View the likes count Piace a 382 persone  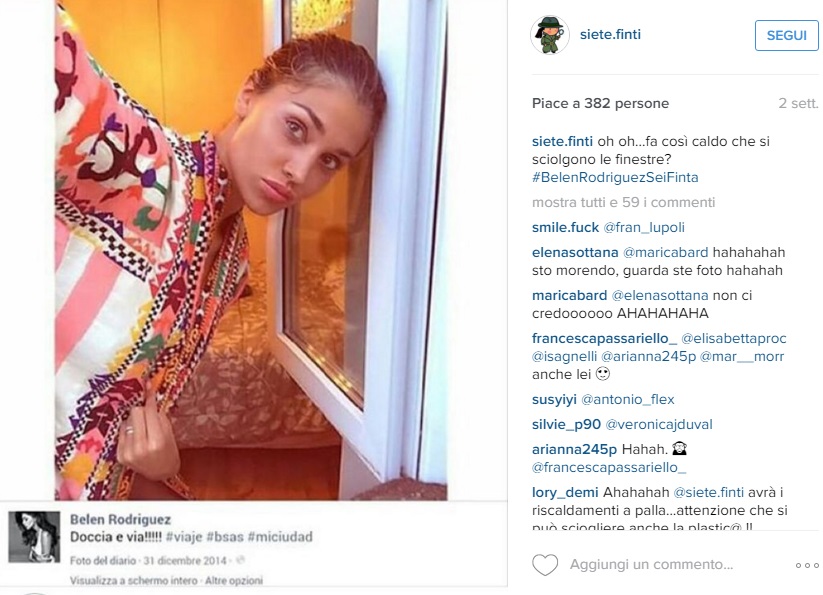(x=600, y=103)
